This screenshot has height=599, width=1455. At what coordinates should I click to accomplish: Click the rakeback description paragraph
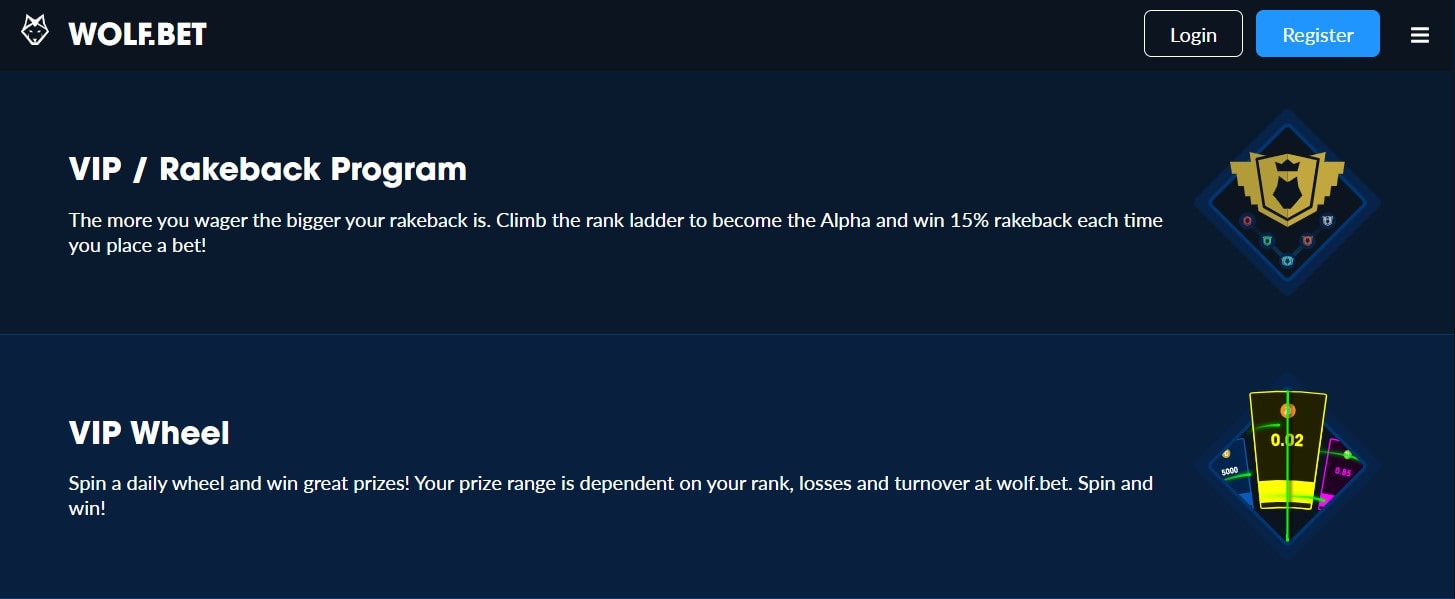[616, 232]
